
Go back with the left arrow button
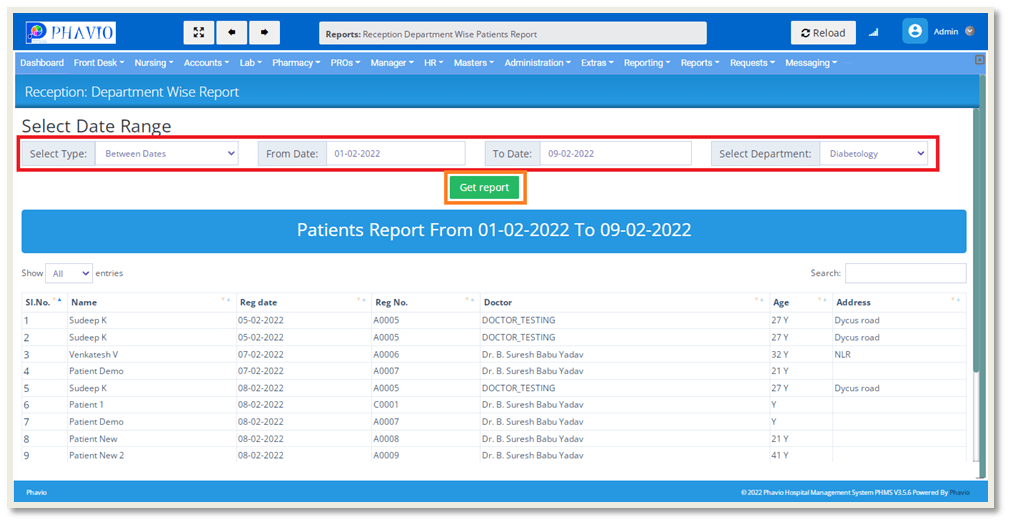pos(232,32)
